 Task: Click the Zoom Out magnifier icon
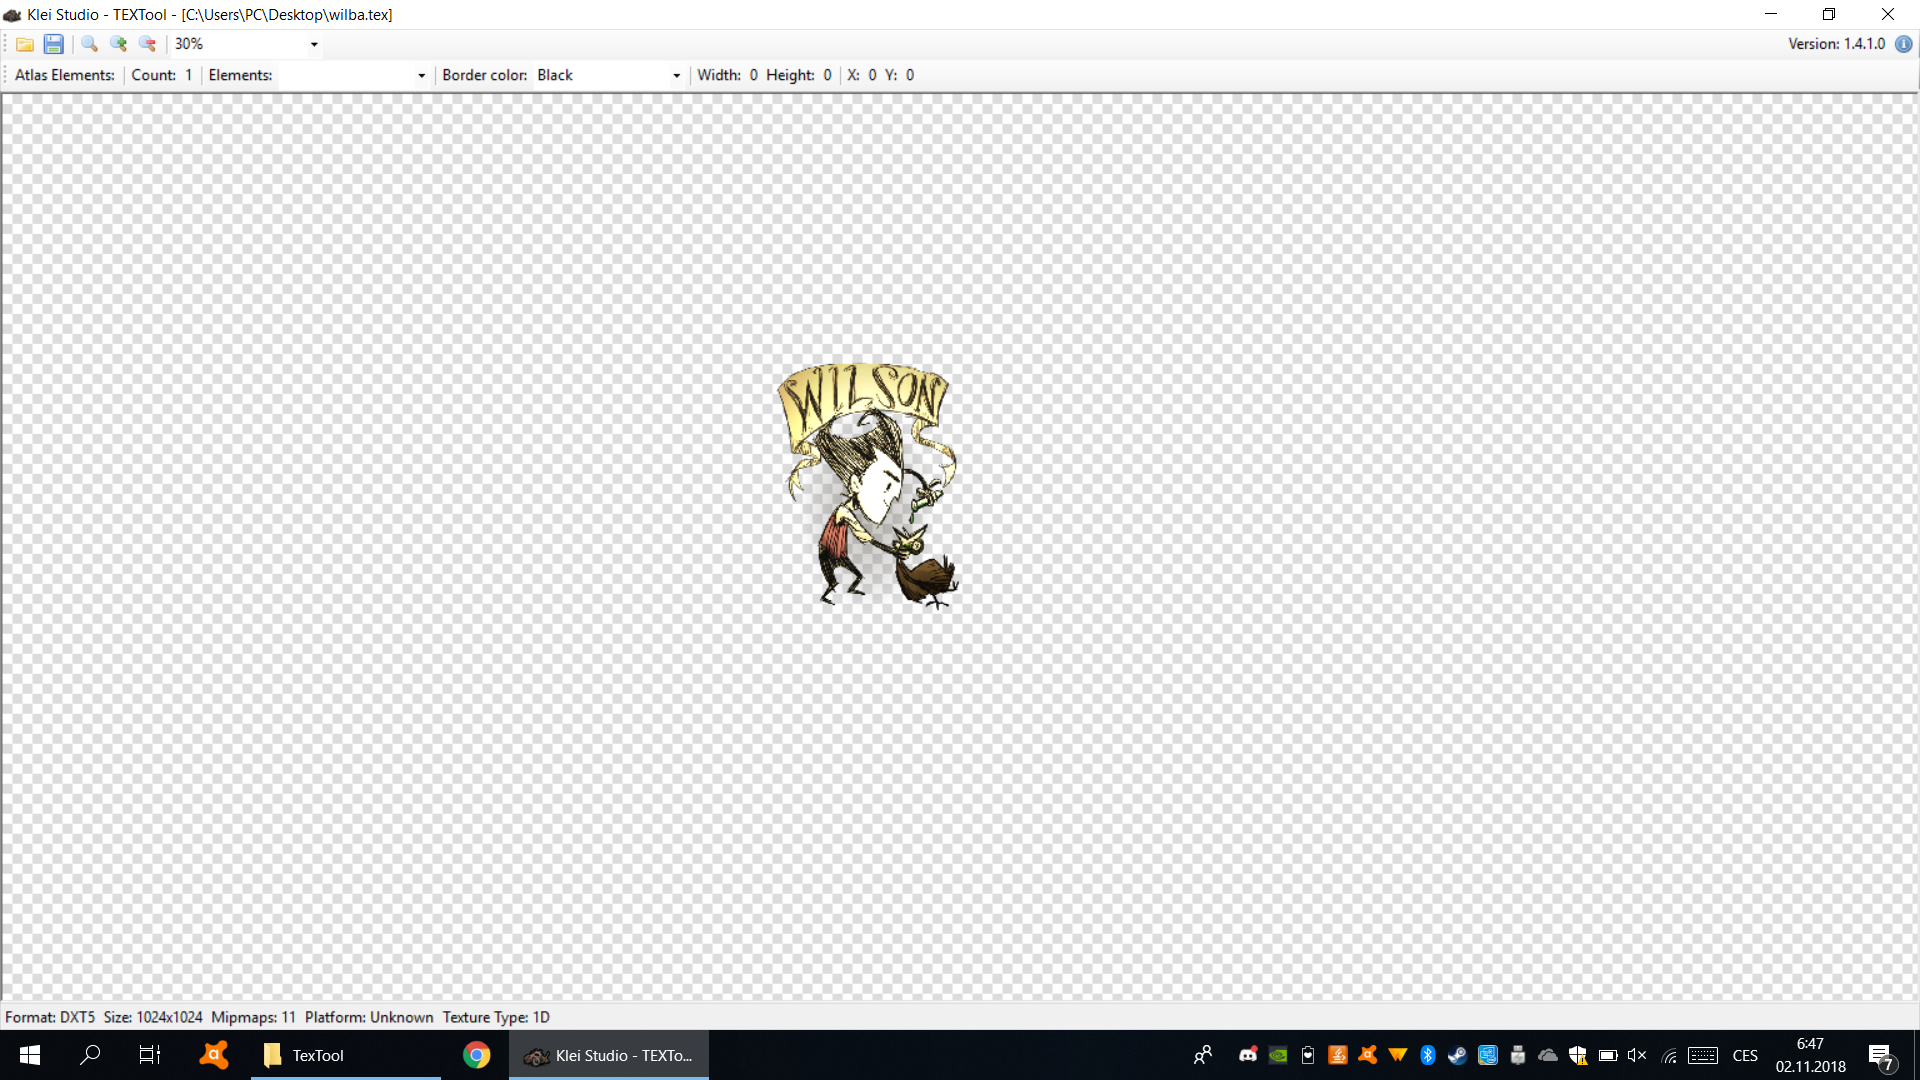(x=147, y=44)
